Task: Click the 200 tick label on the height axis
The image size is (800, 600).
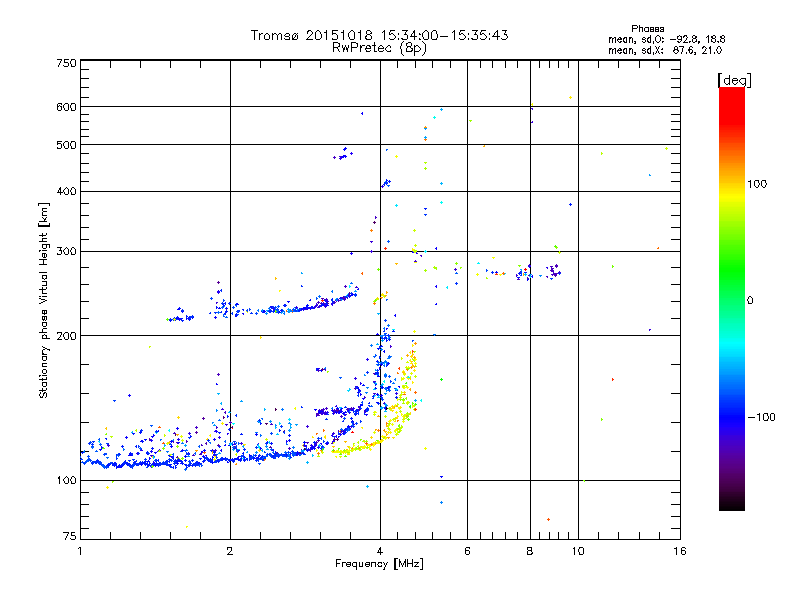Action: point(67,336)
